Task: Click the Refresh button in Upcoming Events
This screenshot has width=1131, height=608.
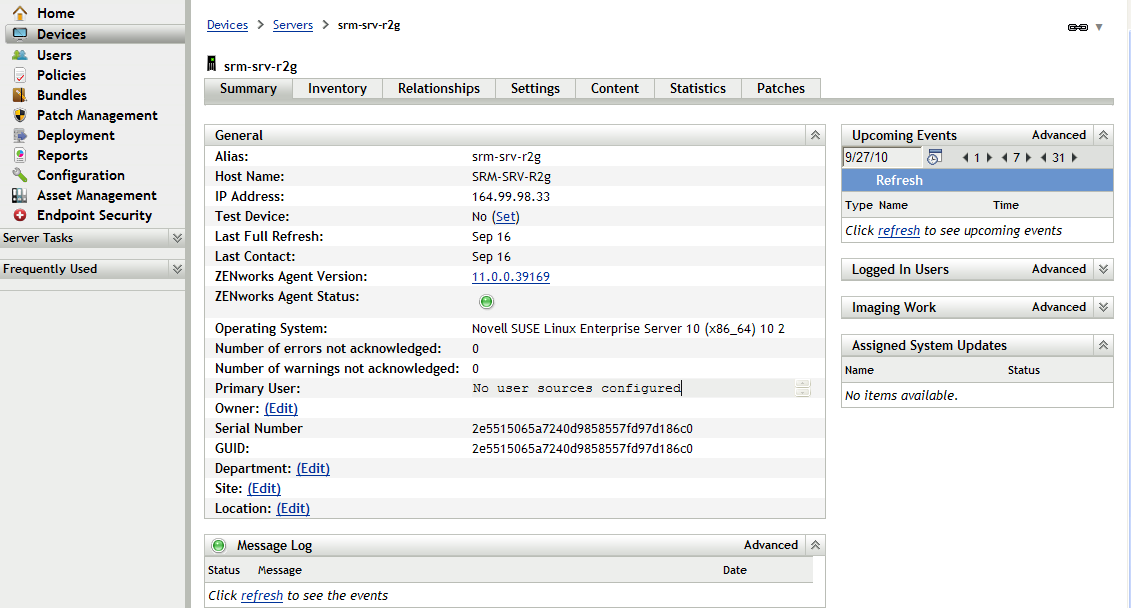Action: coord(898,180)
